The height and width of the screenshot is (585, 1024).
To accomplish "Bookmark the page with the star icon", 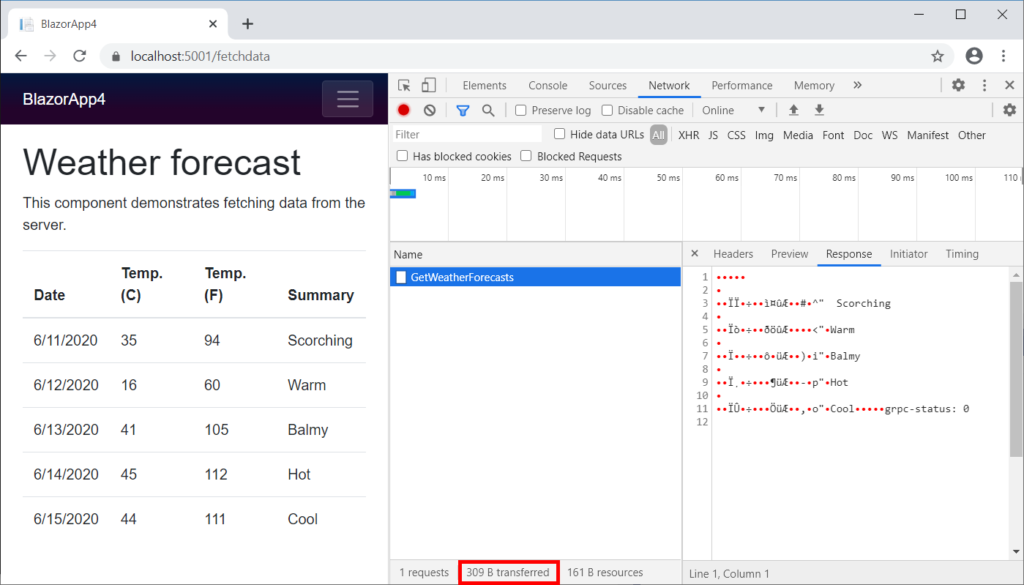I will [938, 57].
